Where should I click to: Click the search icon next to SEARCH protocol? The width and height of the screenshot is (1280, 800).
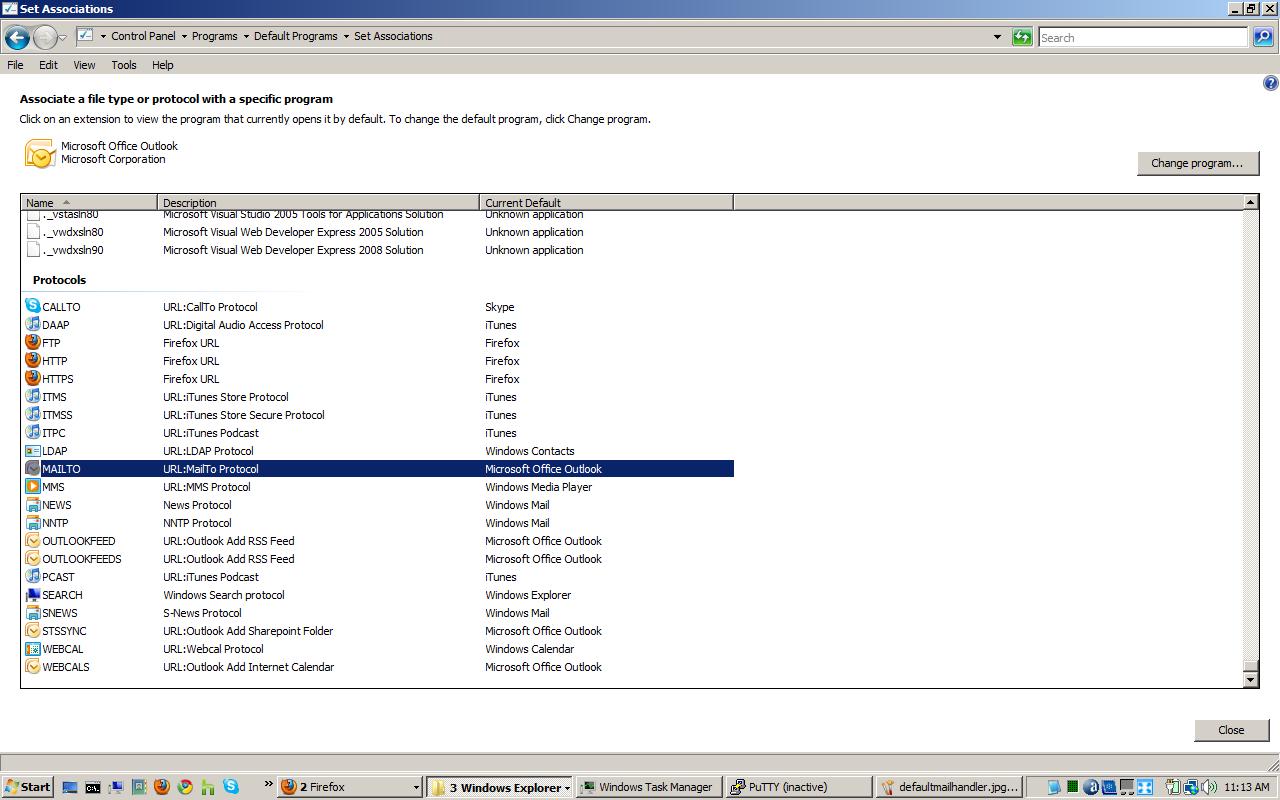(x=33, y=594)
